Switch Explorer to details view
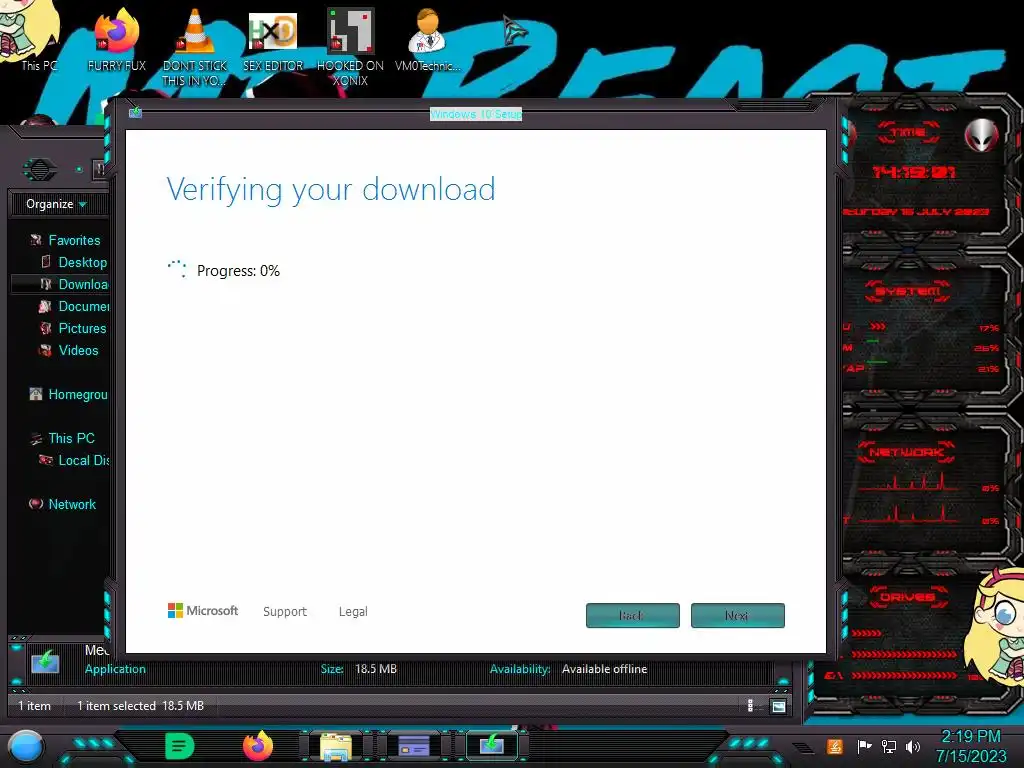This screenshot has height=768, width=1024. tap(750, 706)
